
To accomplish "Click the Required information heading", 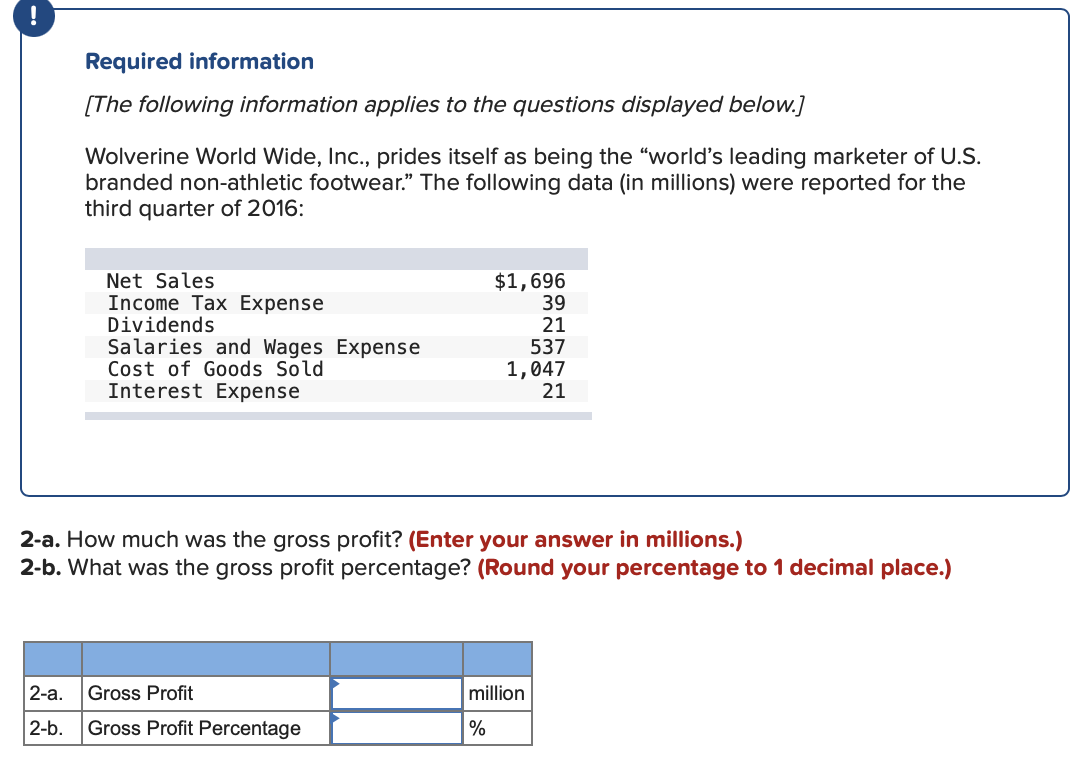I will click(198, 61).
